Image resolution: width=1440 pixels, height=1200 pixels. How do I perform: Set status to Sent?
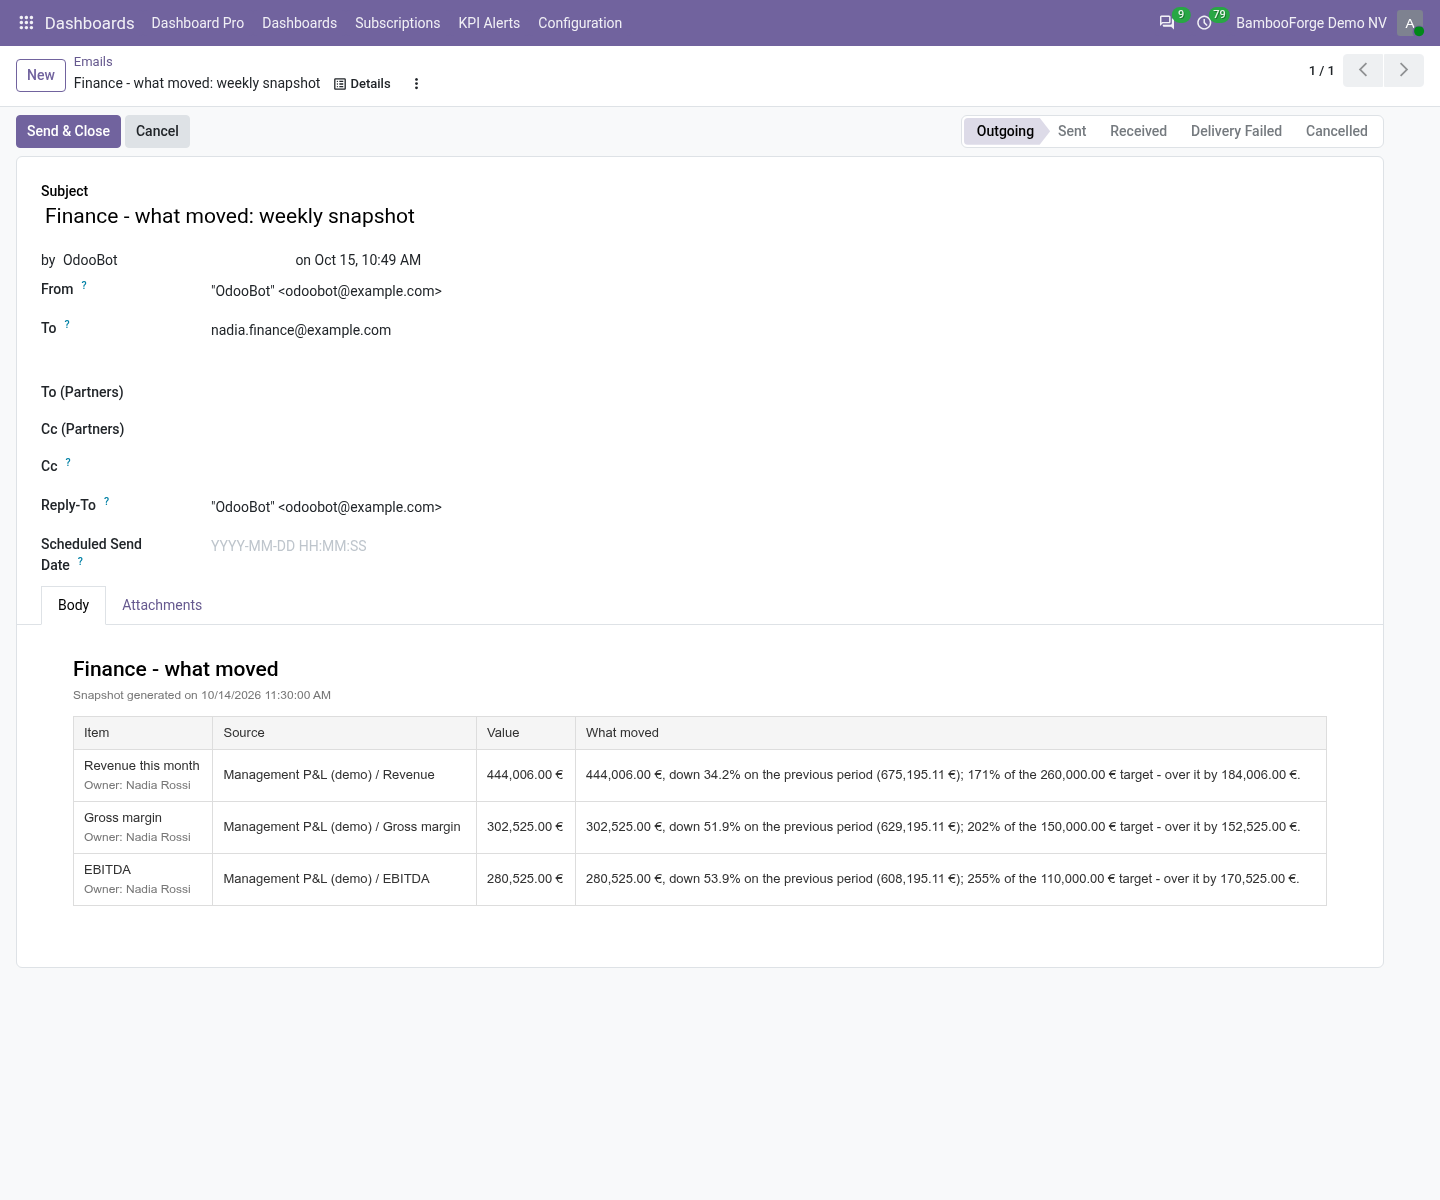coord(1072,131)
